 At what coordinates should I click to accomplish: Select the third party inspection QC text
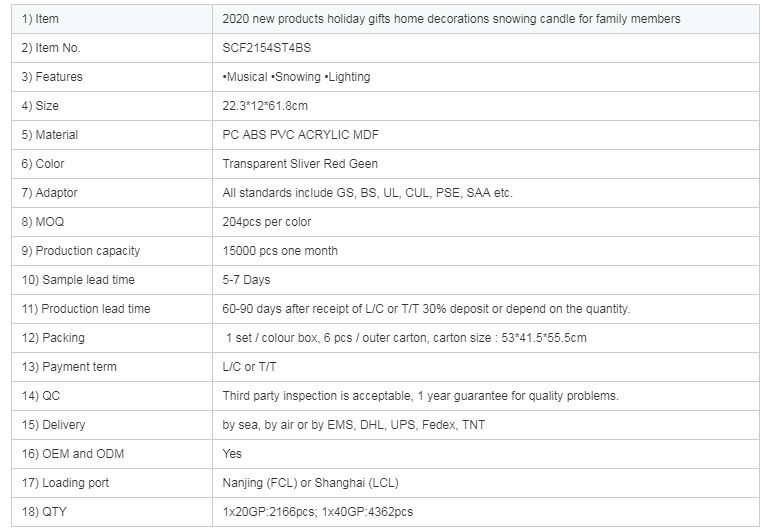click(x=420, y=396)
